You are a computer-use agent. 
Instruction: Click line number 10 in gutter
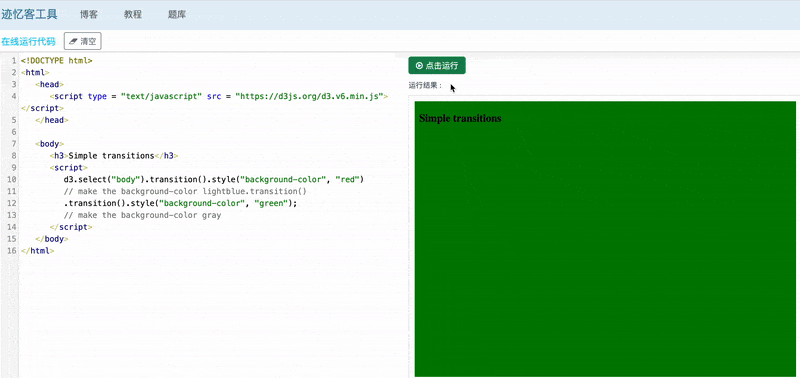(12, 180)
